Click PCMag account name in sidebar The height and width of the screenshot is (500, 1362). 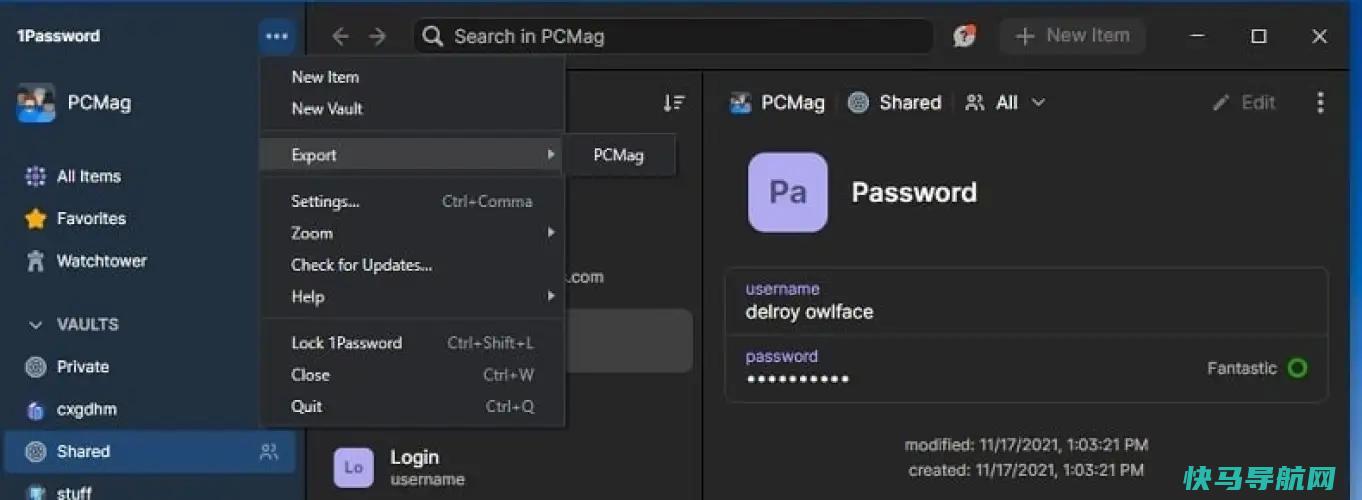pyautogui.click(x=99, y=103)
